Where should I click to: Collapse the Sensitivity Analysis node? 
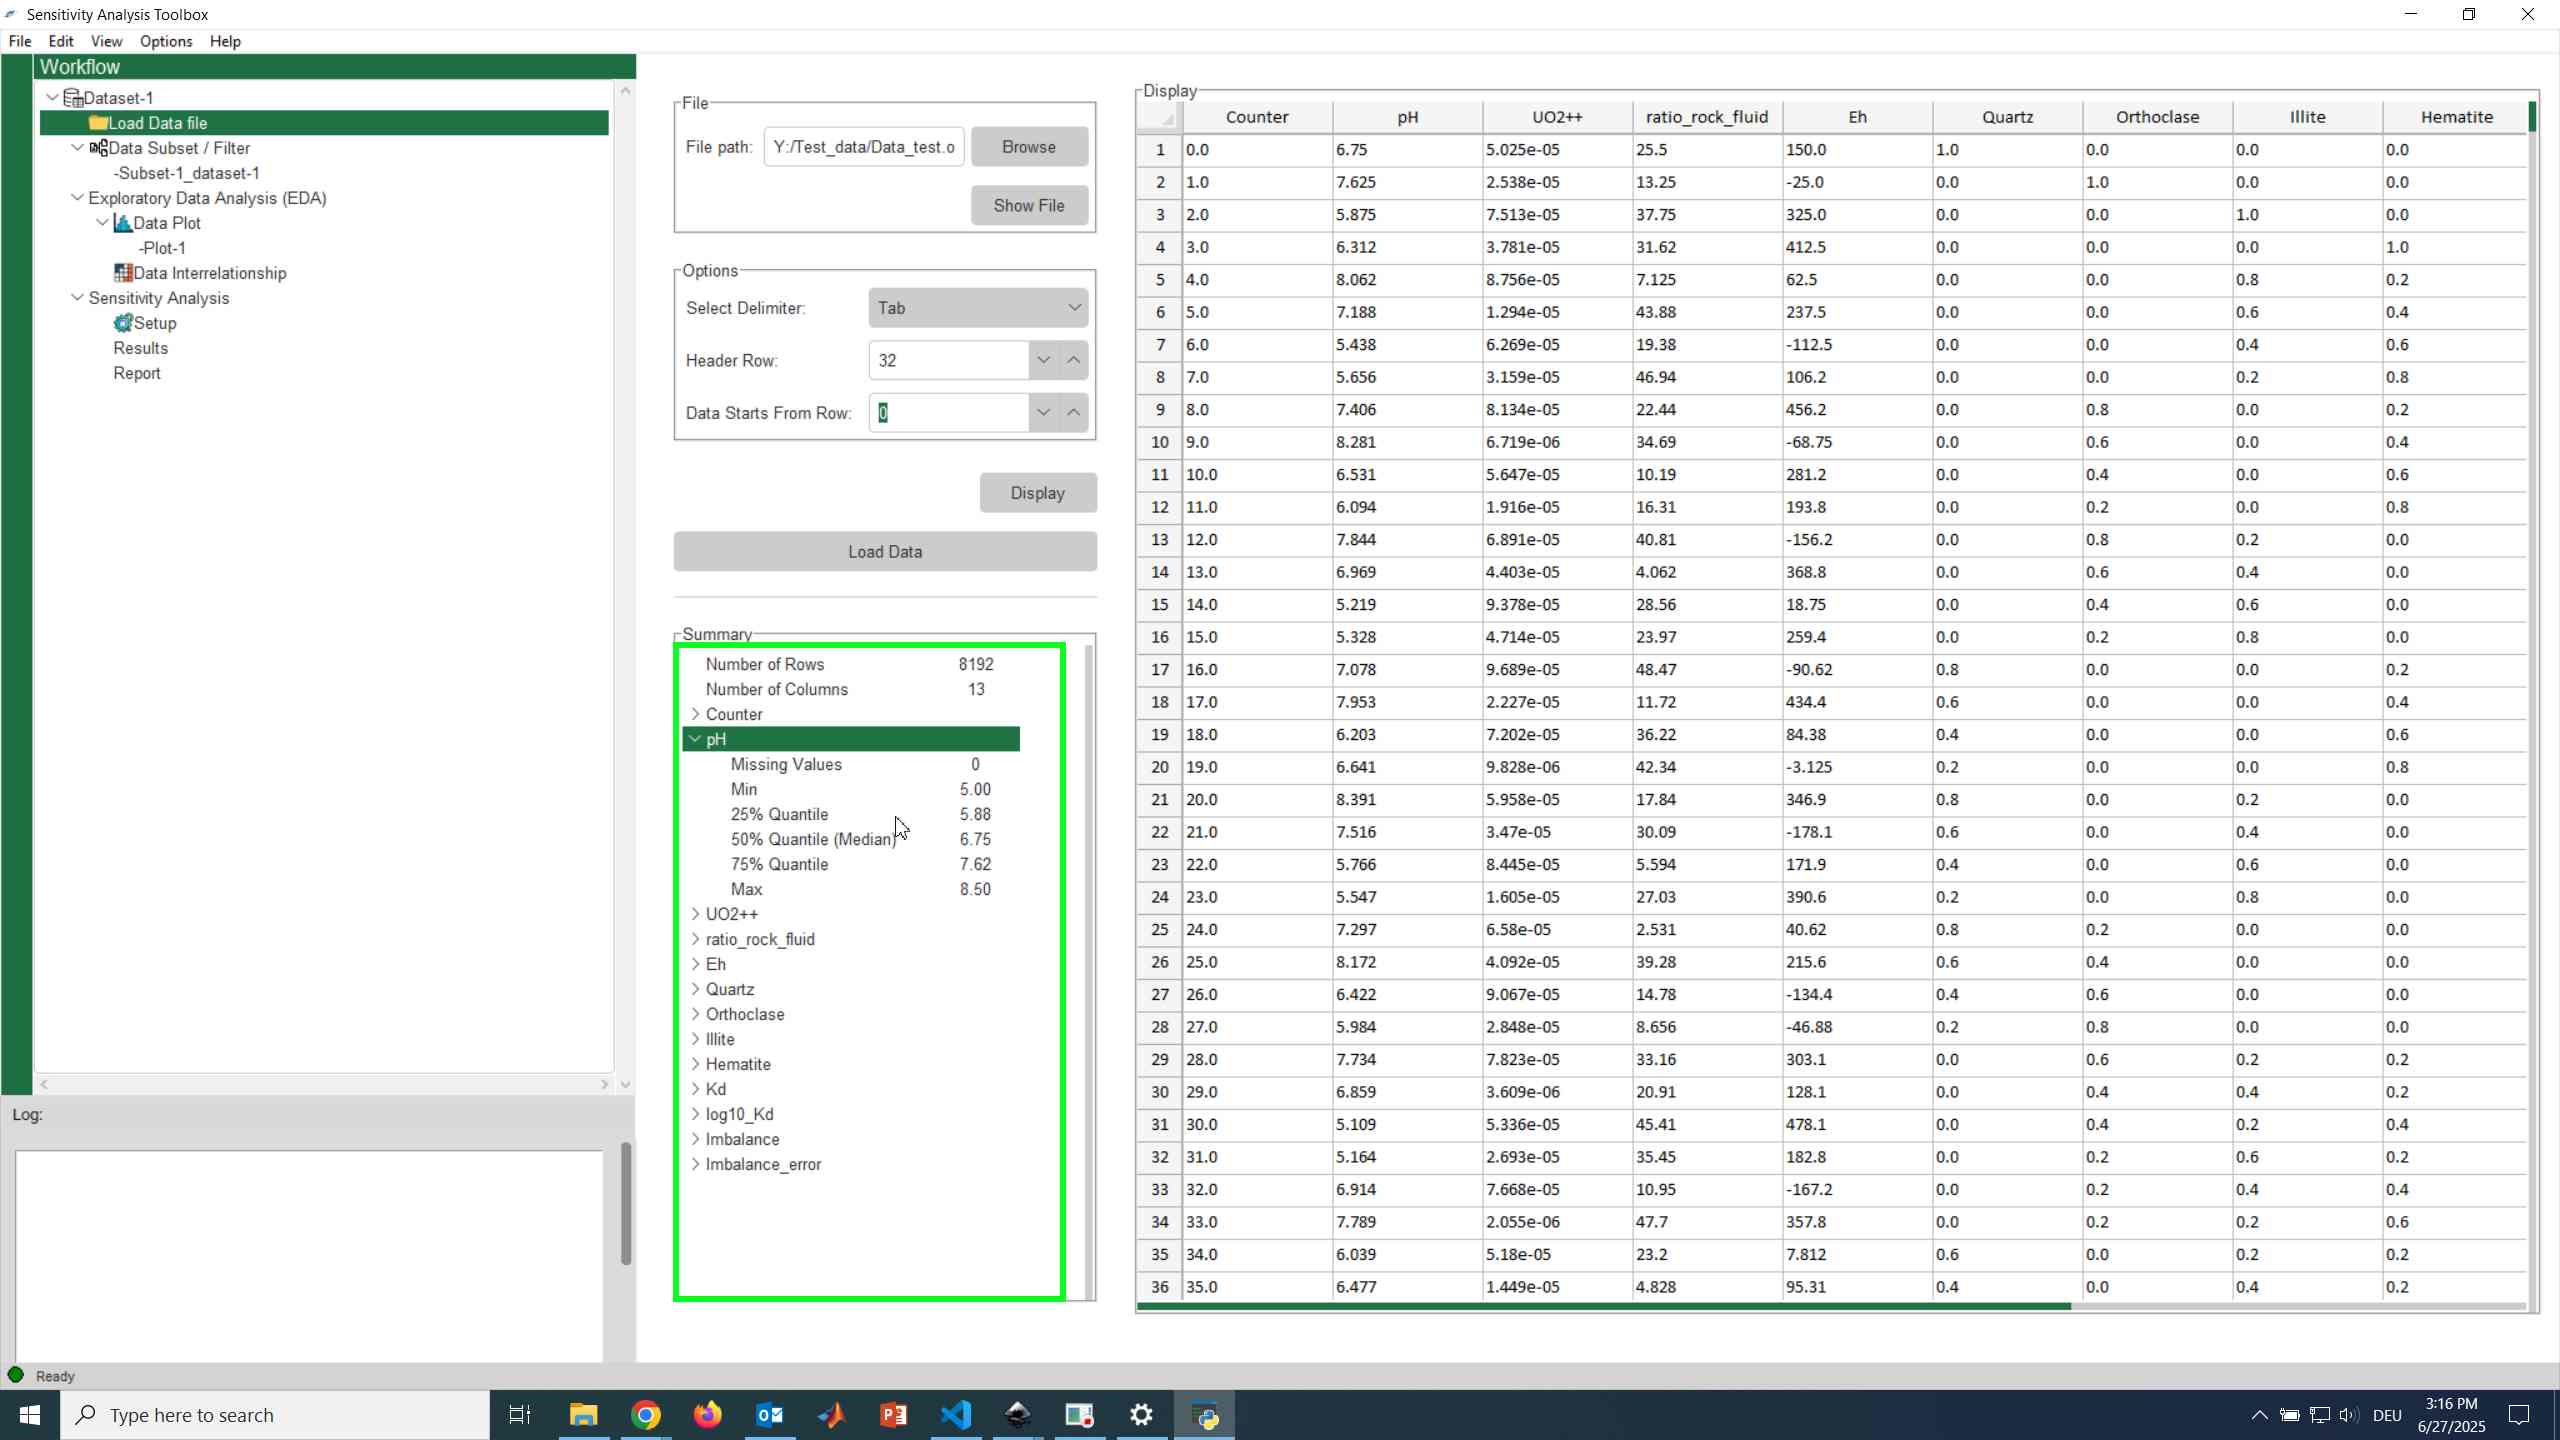coord(77,298)
